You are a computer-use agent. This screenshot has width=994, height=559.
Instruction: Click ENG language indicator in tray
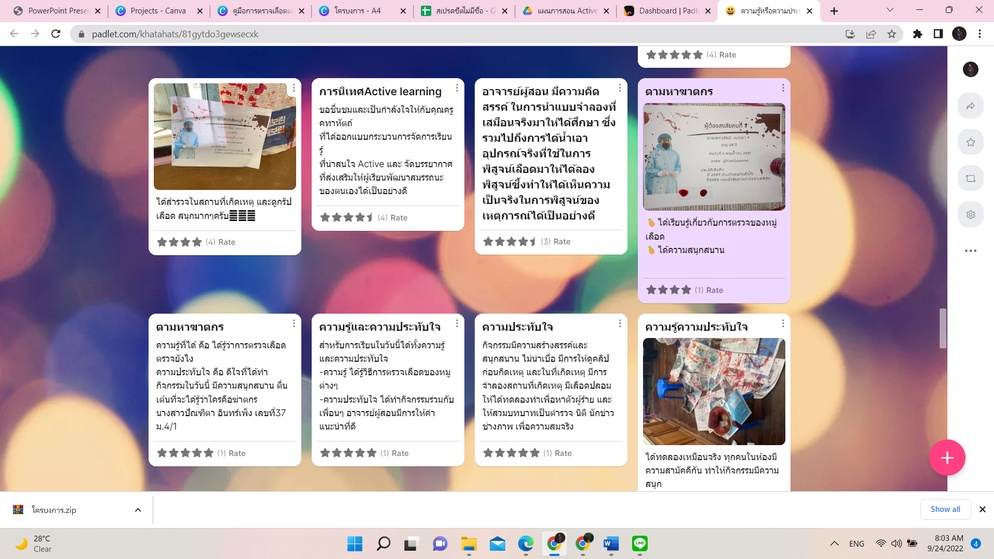point(856,544)
